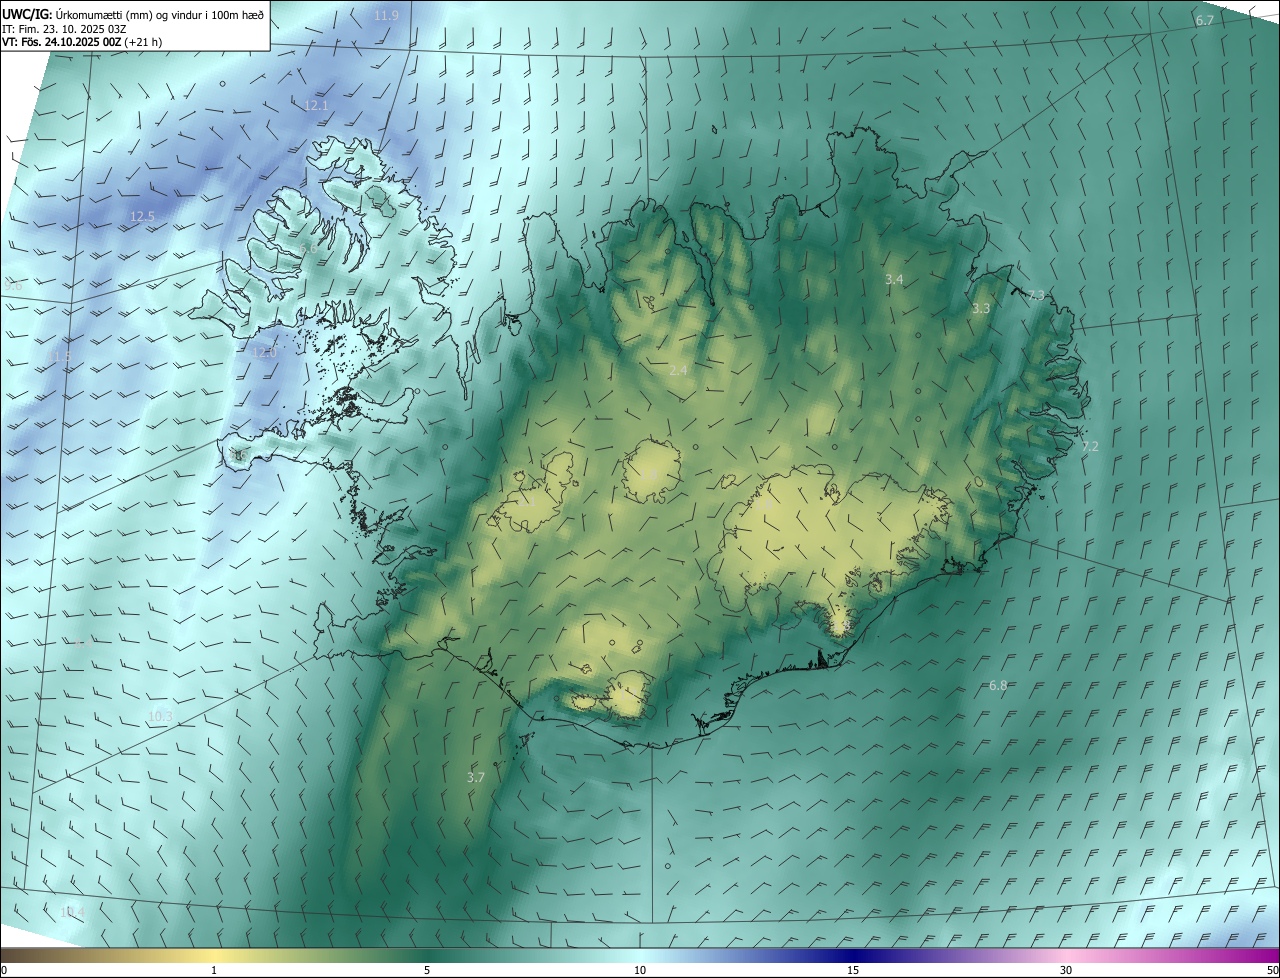Click the 10 tick on the color scale
1280x978 pixels.
click(x=640, y=970)
